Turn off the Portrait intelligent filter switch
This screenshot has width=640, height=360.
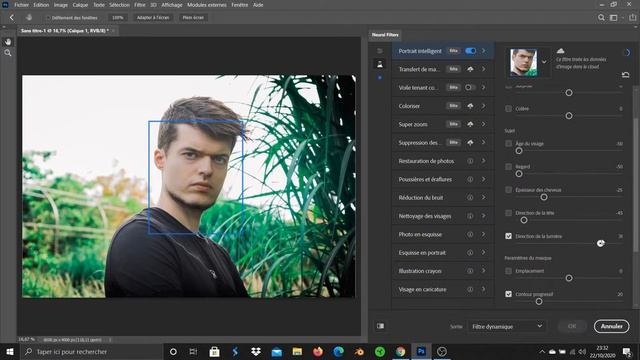(x=471, y=51)
